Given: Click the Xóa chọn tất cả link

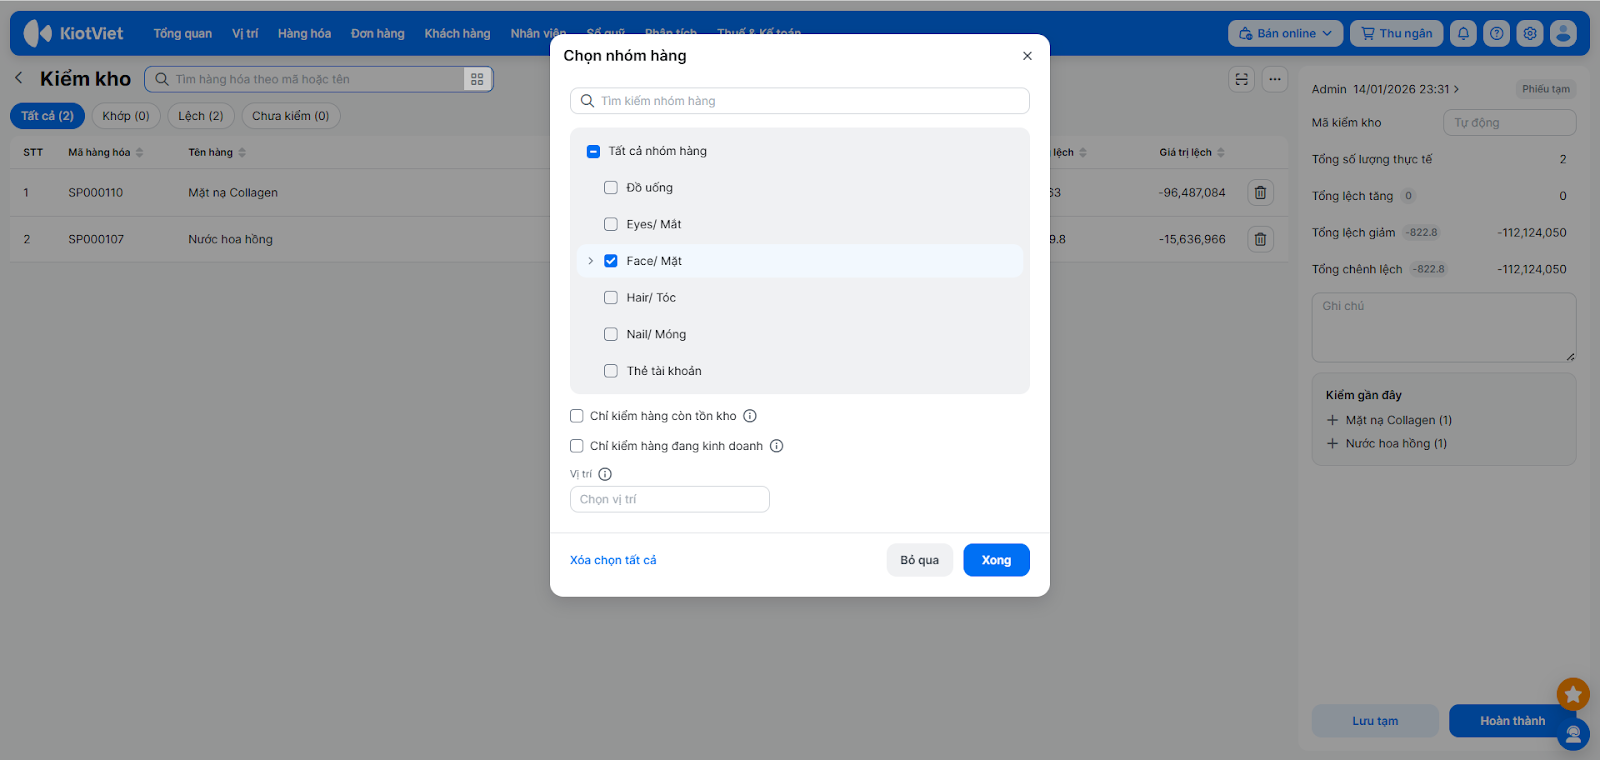Looking at the screenshot, I should click(613, 560).
